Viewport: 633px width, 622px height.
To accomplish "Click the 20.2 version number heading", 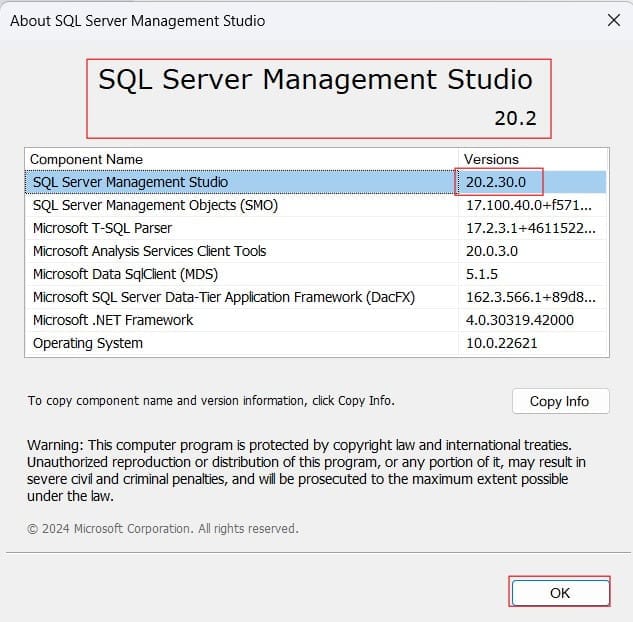I will (x=516, y=118).
